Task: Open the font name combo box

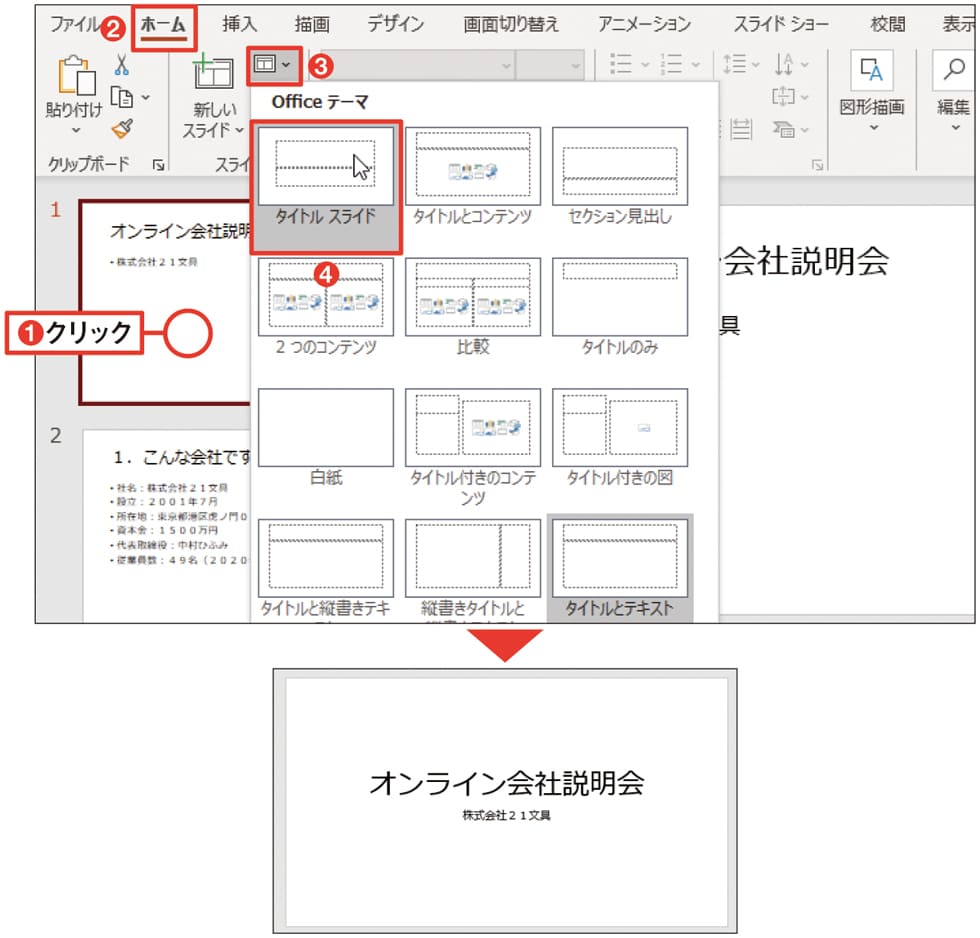Action: point(418,65)
